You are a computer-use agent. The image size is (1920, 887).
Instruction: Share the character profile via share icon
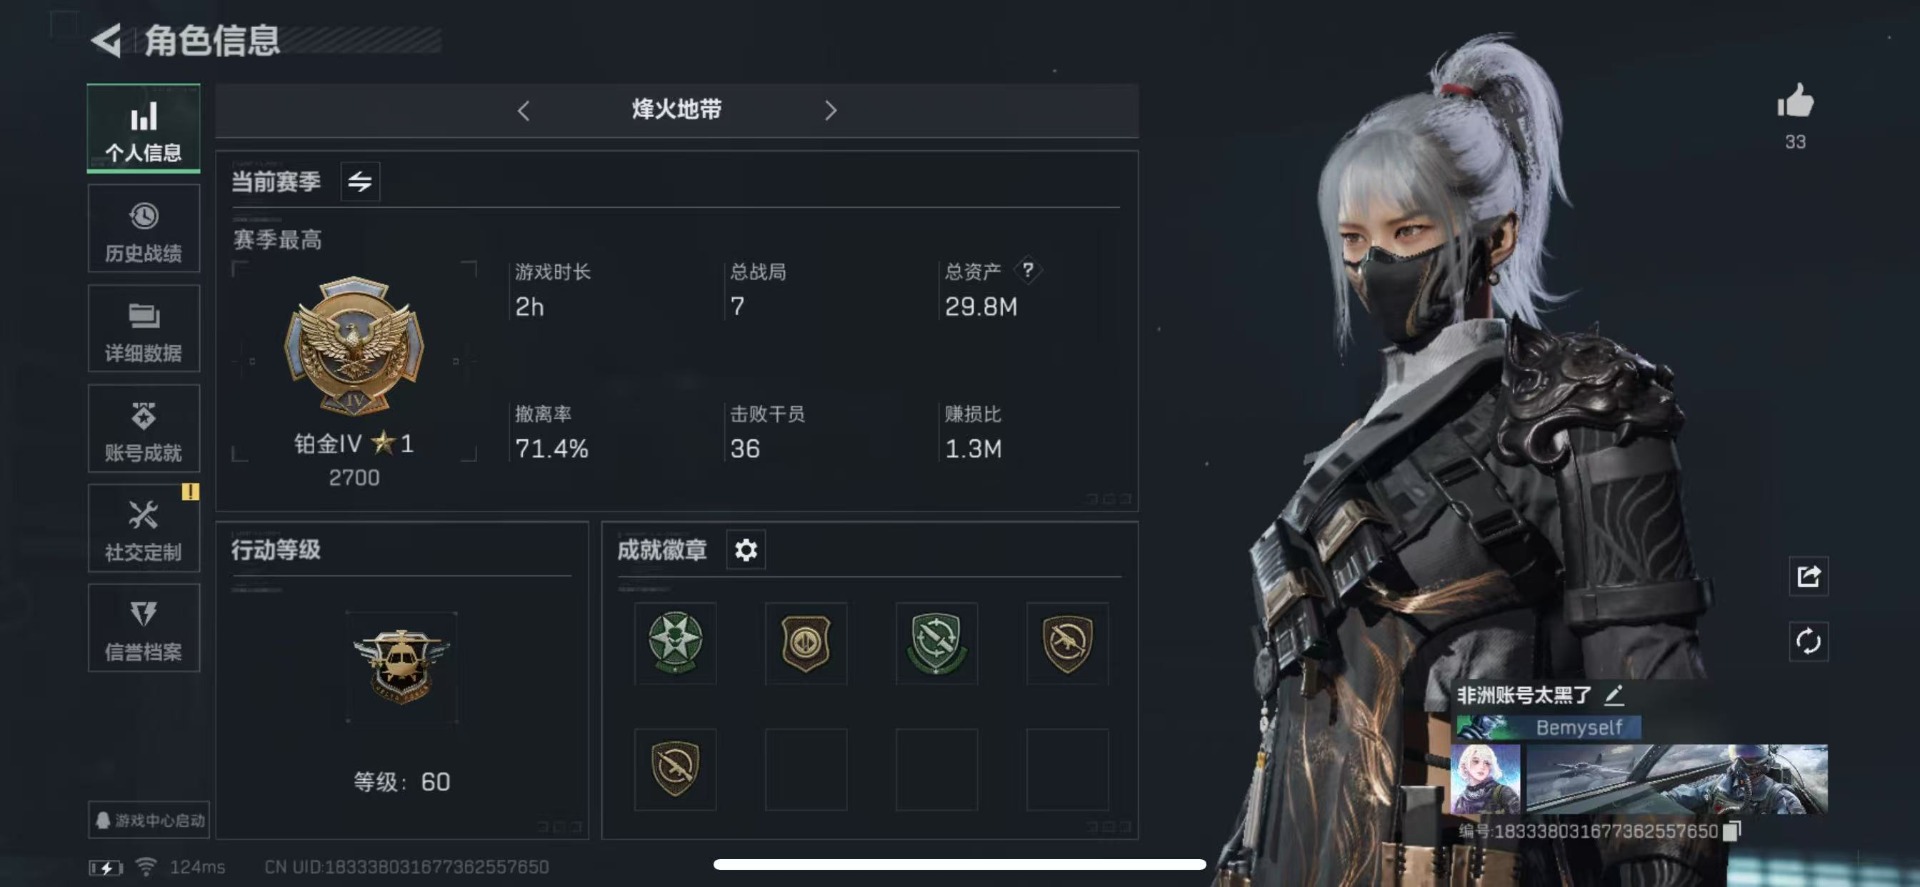pyautogui.click(x=1808, y=576)
